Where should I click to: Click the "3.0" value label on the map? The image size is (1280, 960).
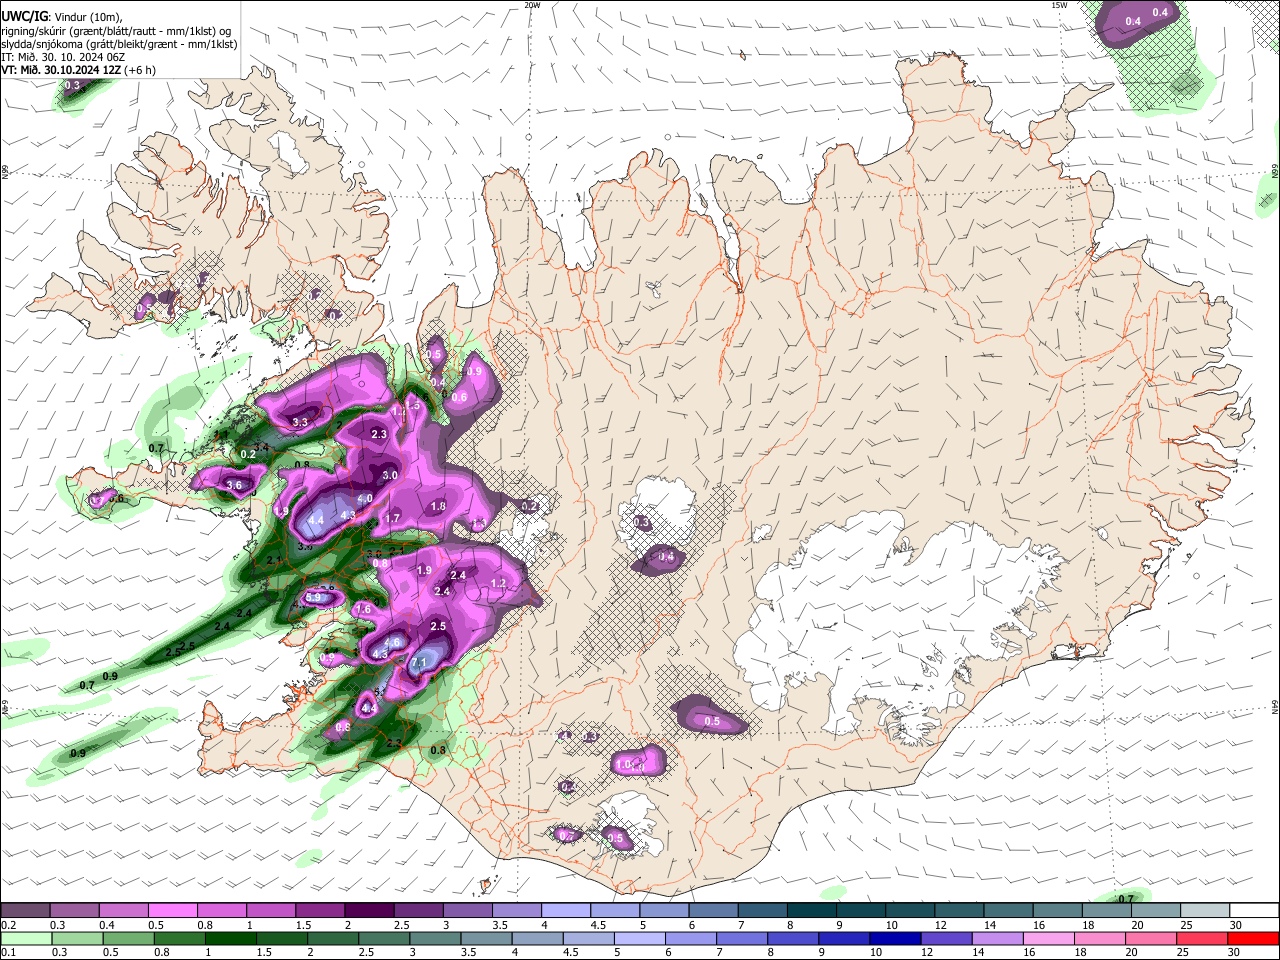click(390, 476)
